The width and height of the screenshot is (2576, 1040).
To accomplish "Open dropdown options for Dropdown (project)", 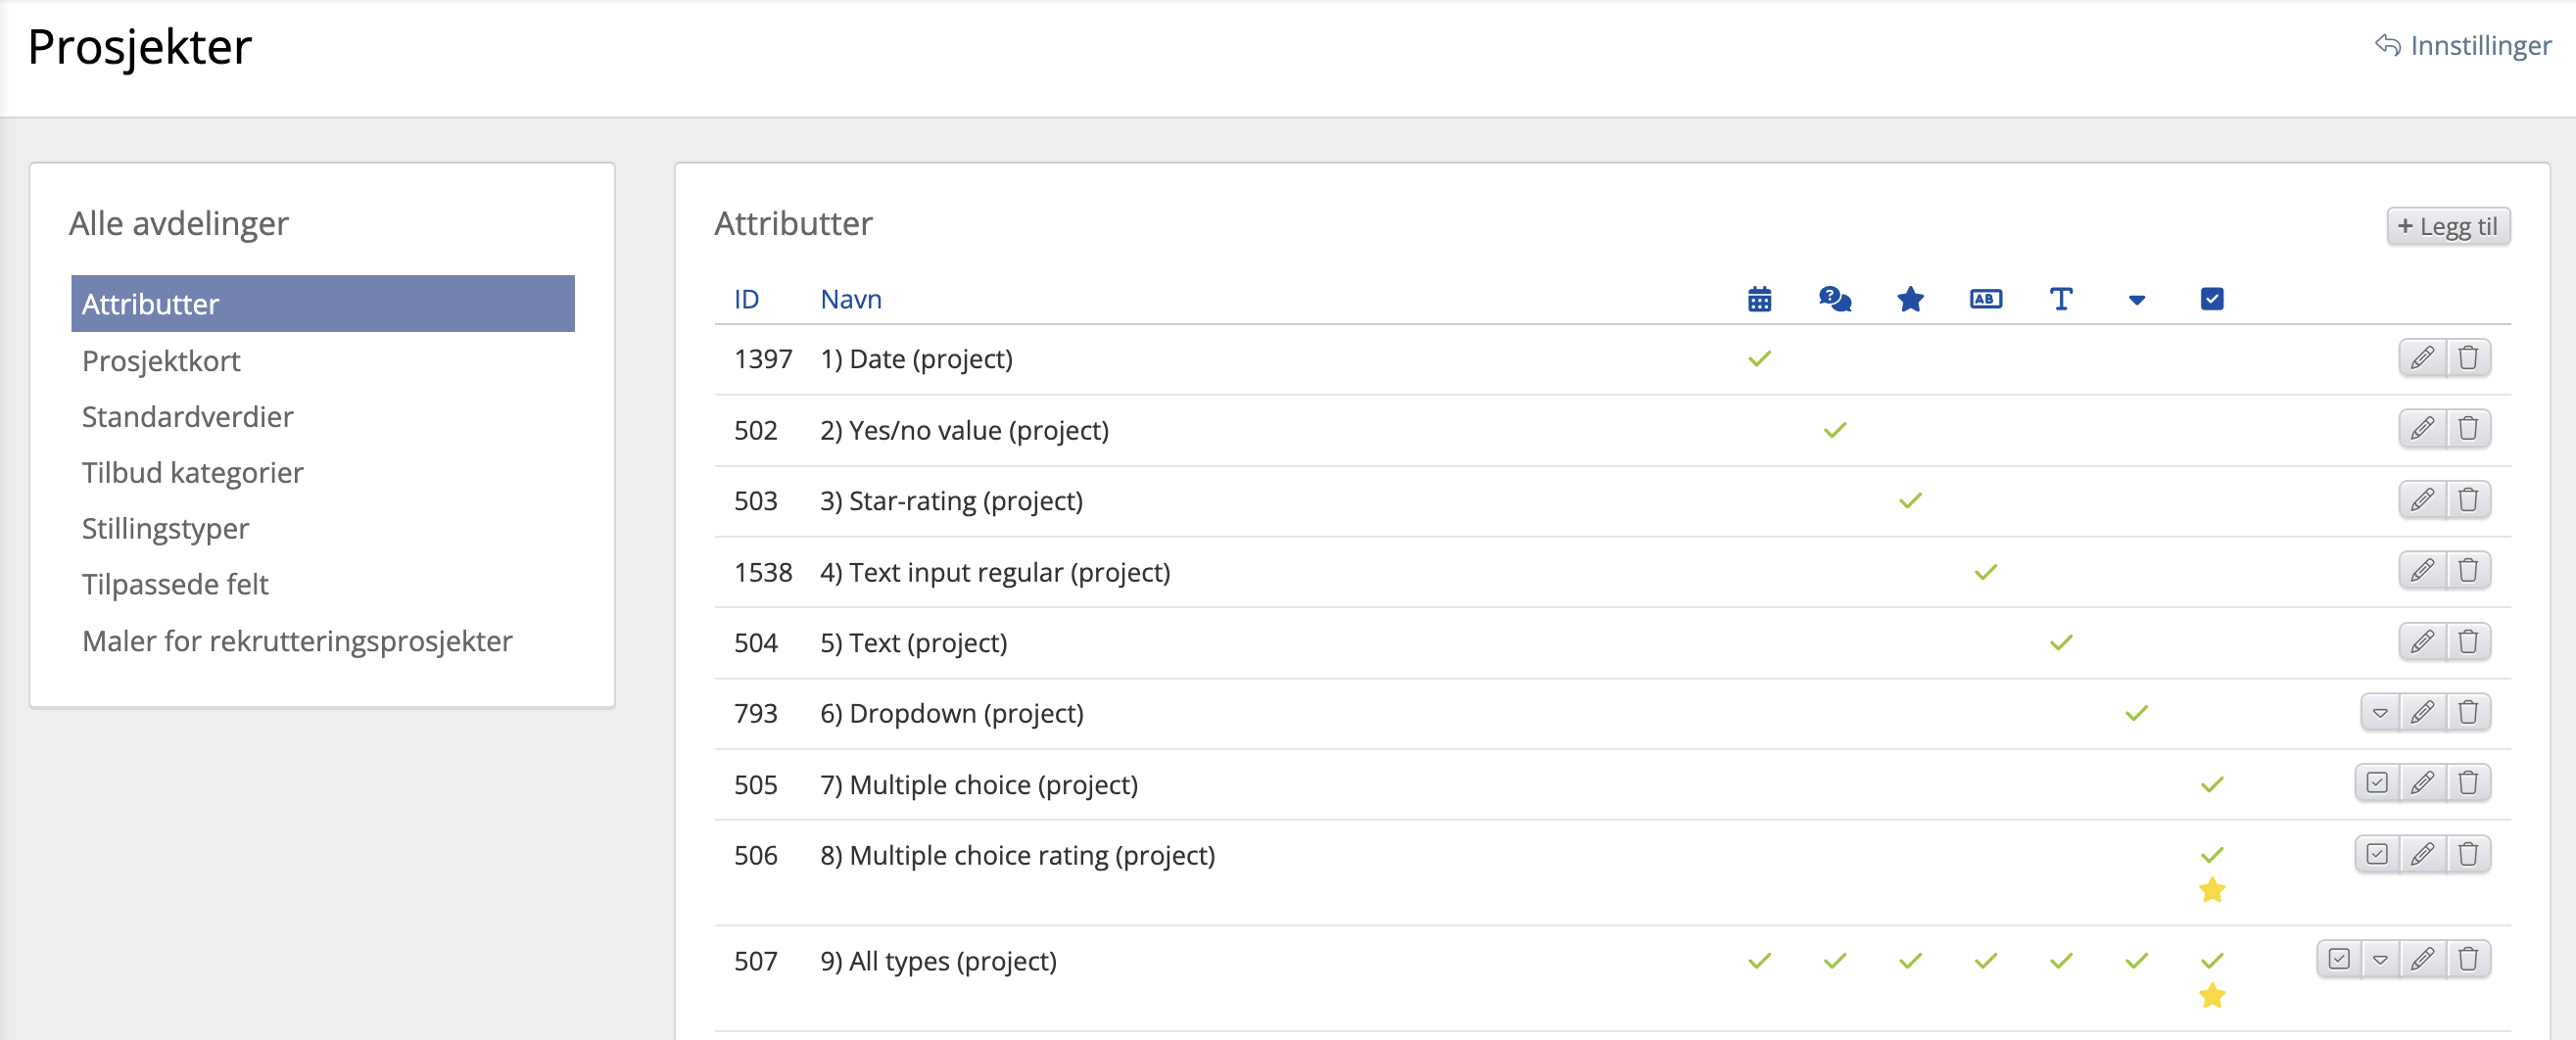I will pos(2380,713).
